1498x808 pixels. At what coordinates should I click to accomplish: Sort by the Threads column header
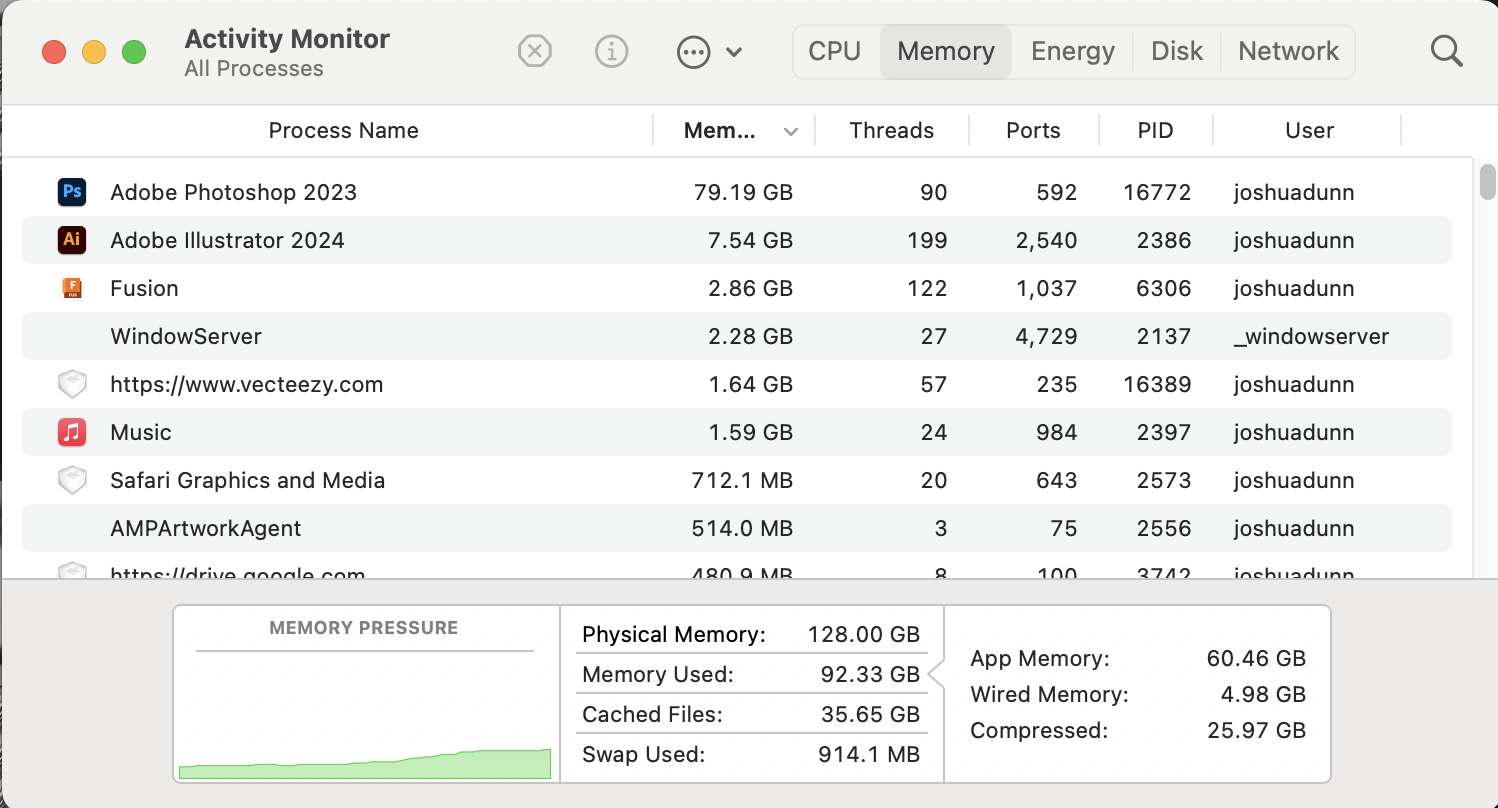tap(891, 131)
